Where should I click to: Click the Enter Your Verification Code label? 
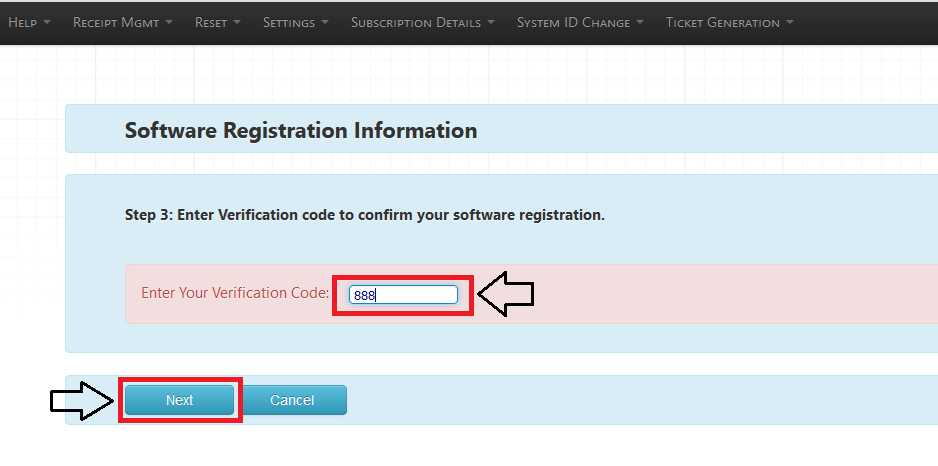[x=235, y=293]
